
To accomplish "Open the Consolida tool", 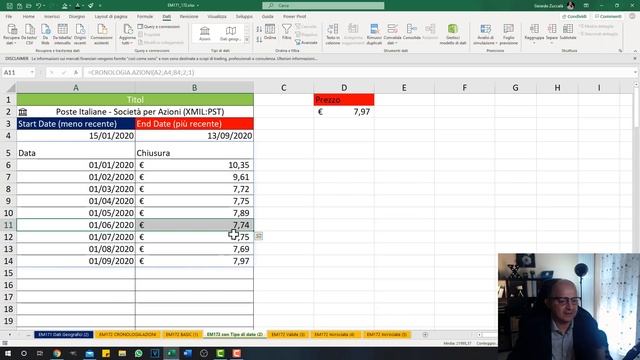I will click(411, 32).
